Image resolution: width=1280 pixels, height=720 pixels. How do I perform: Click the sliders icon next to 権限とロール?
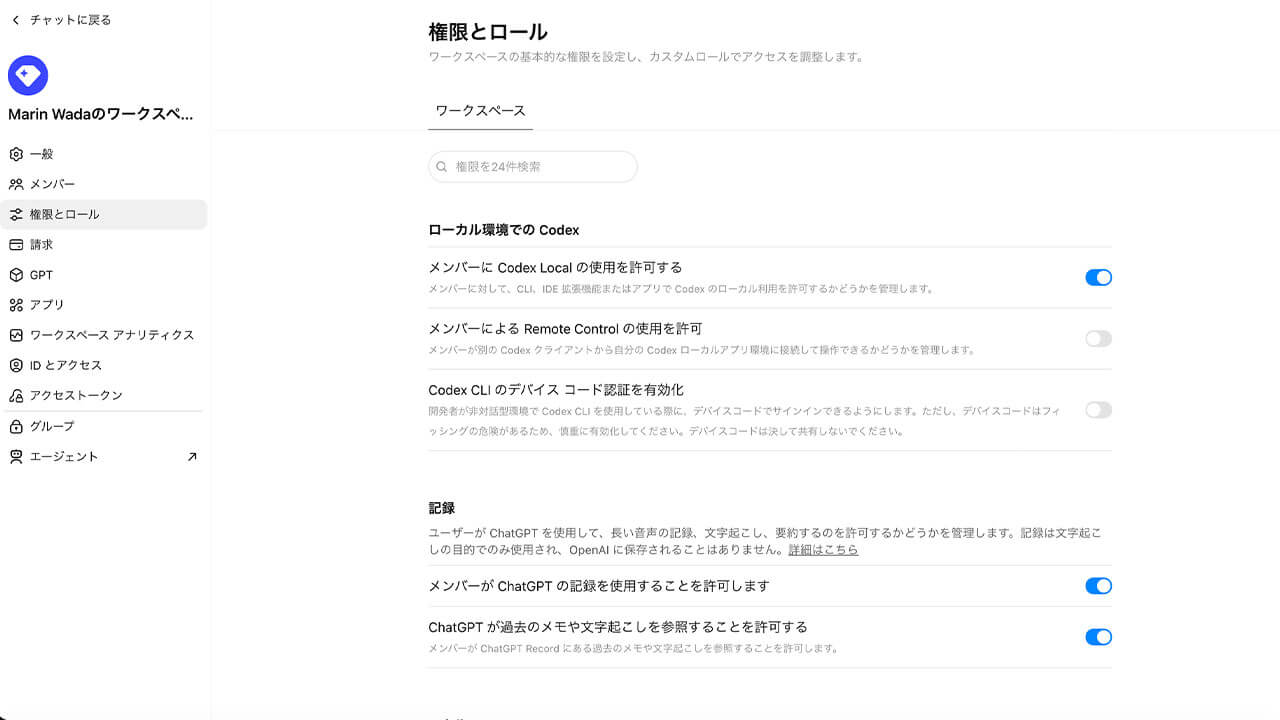click(16, 214)
